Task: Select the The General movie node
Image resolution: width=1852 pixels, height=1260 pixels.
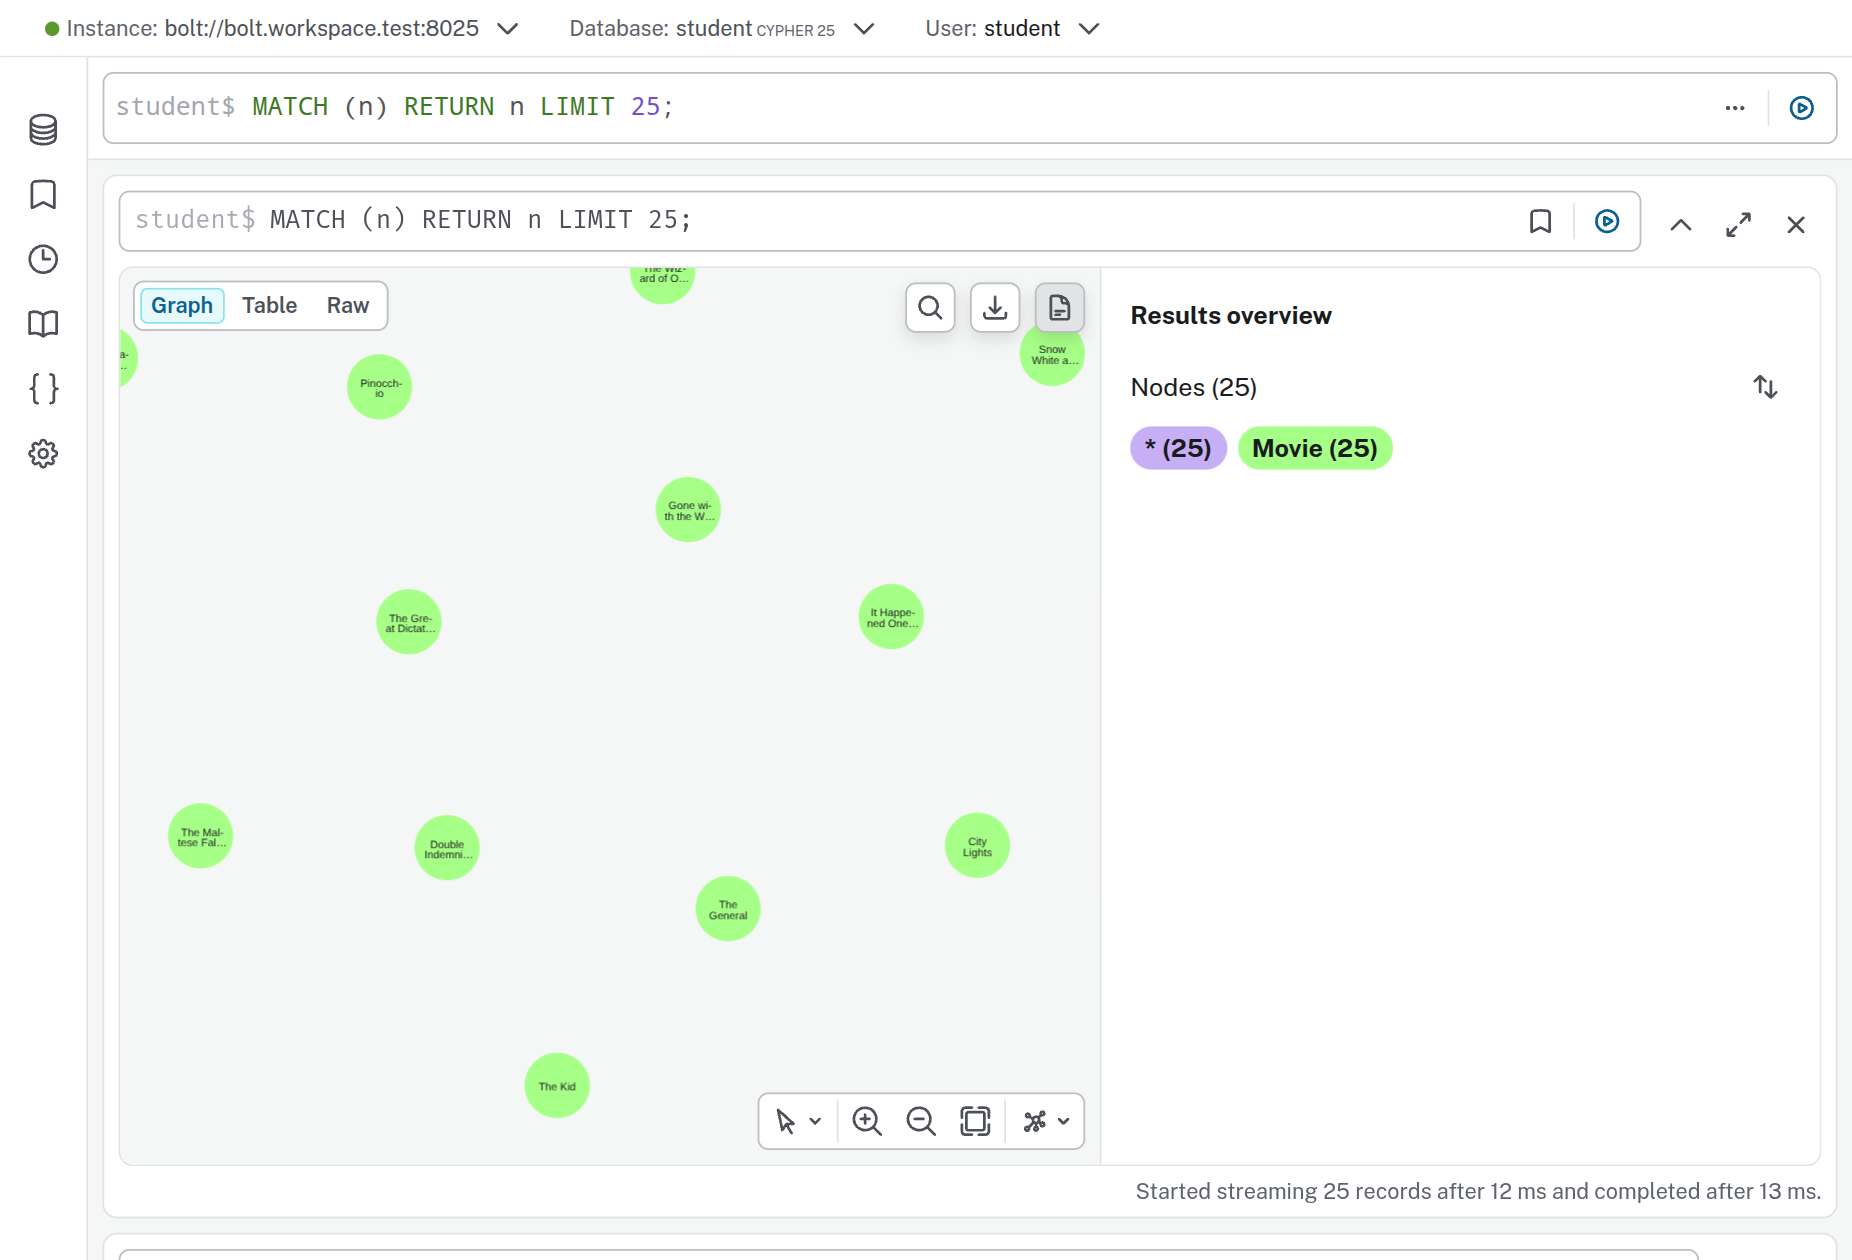Action: click(x=728, y=908)
